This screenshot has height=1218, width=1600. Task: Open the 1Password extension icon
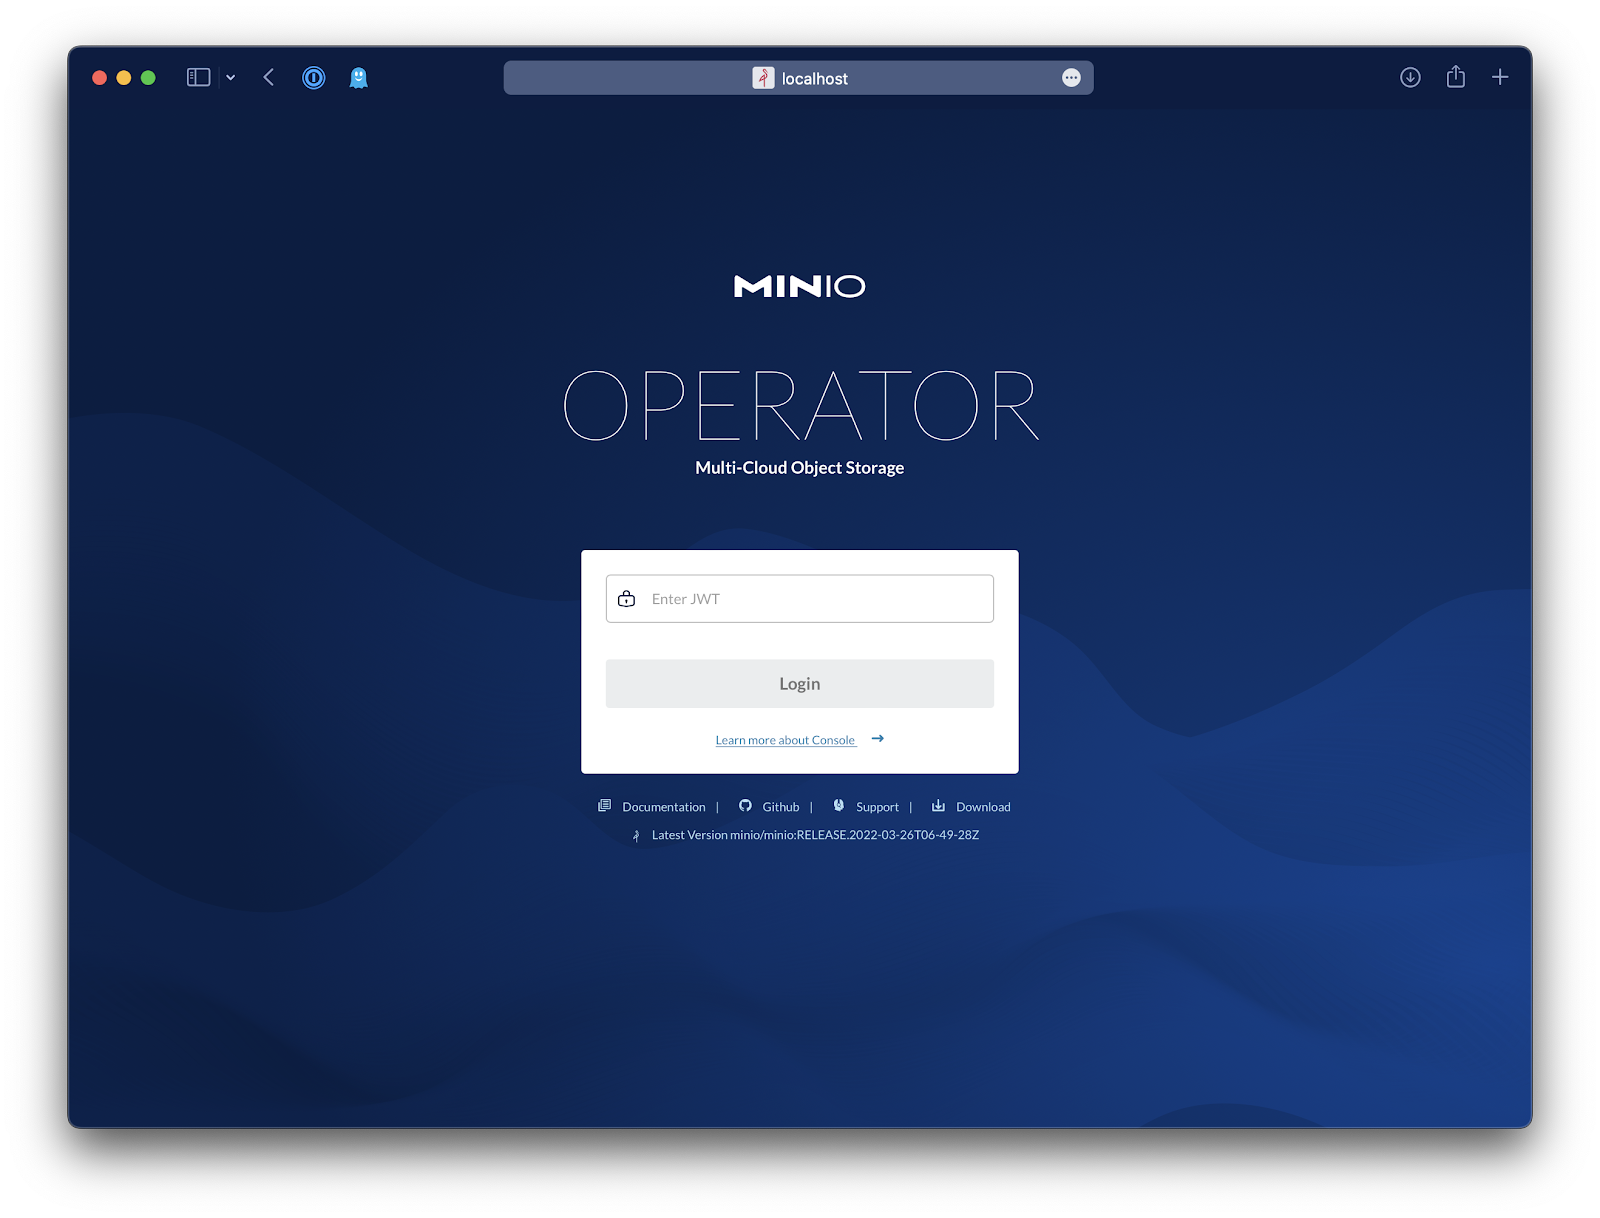(314, 78)
